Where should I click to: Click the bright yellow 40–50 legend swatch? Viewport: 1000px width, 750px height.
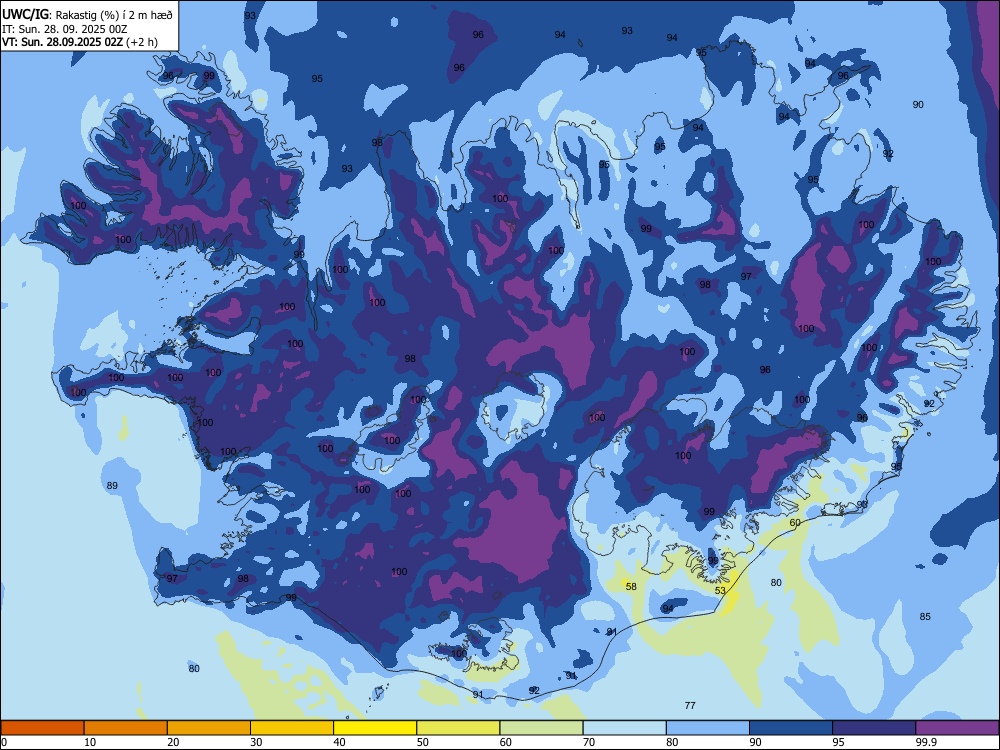(375, 728)
